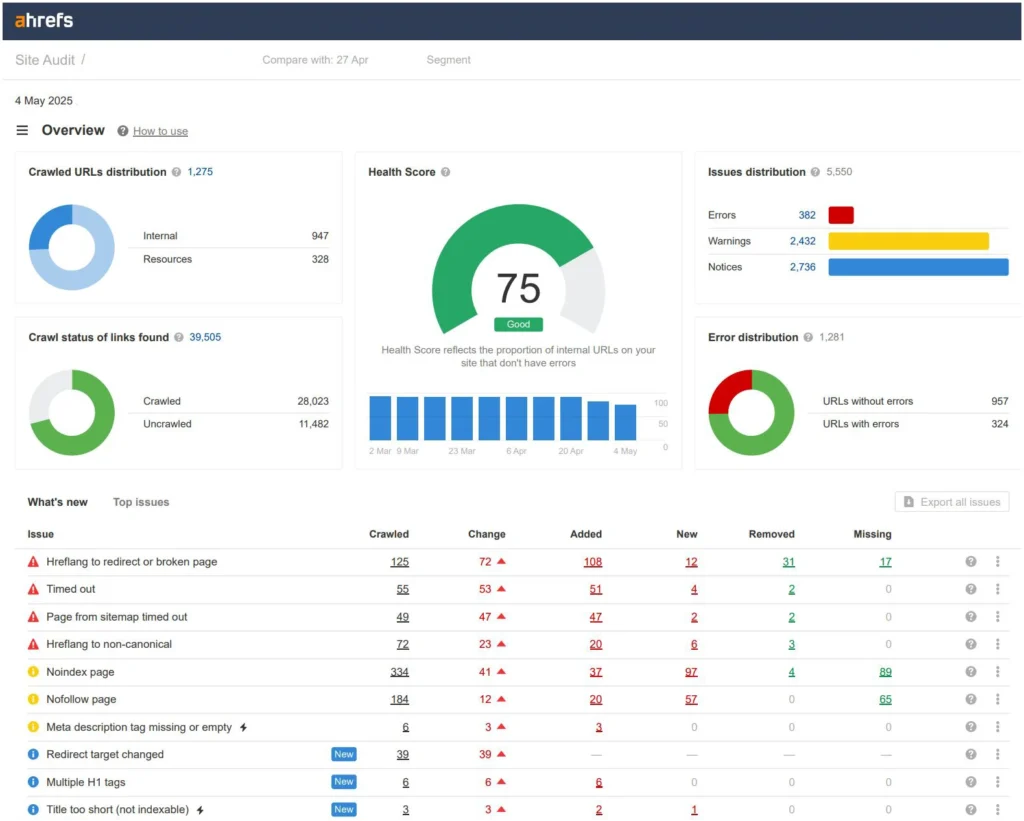1024x821 pixels.
Task: Click the 2,432 warnings count
Action: [x=803, y=241]
